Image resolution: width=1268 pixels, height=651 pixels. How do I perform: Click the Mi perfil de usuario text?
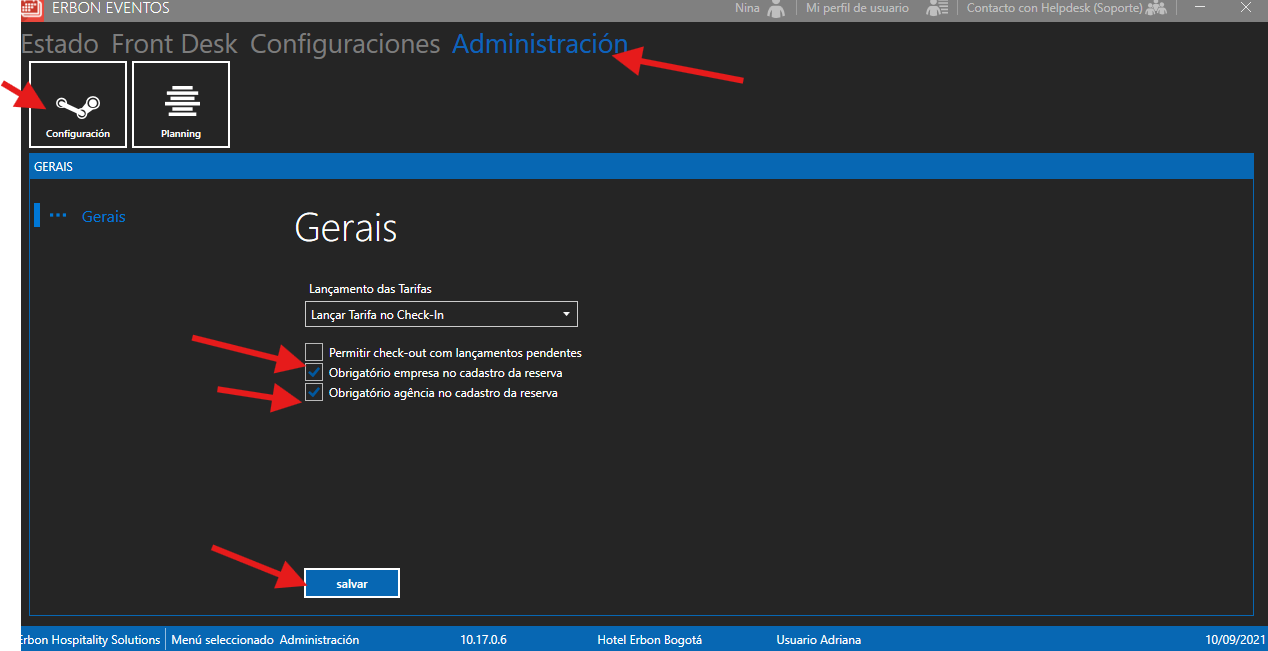tap(856, 8)
